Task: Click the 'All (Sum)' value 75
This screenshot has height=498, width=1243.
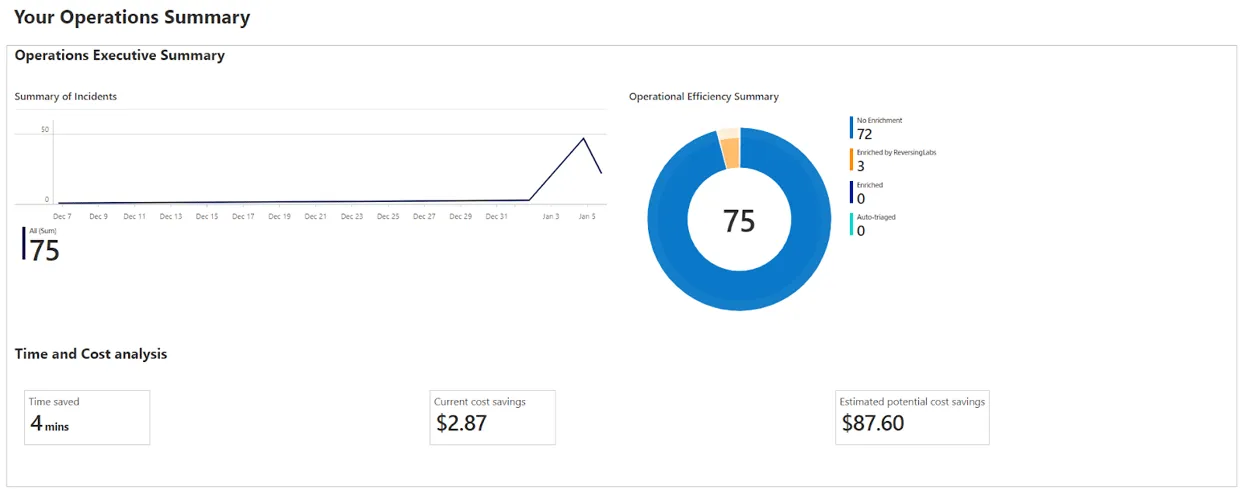Action: [45, 250]
